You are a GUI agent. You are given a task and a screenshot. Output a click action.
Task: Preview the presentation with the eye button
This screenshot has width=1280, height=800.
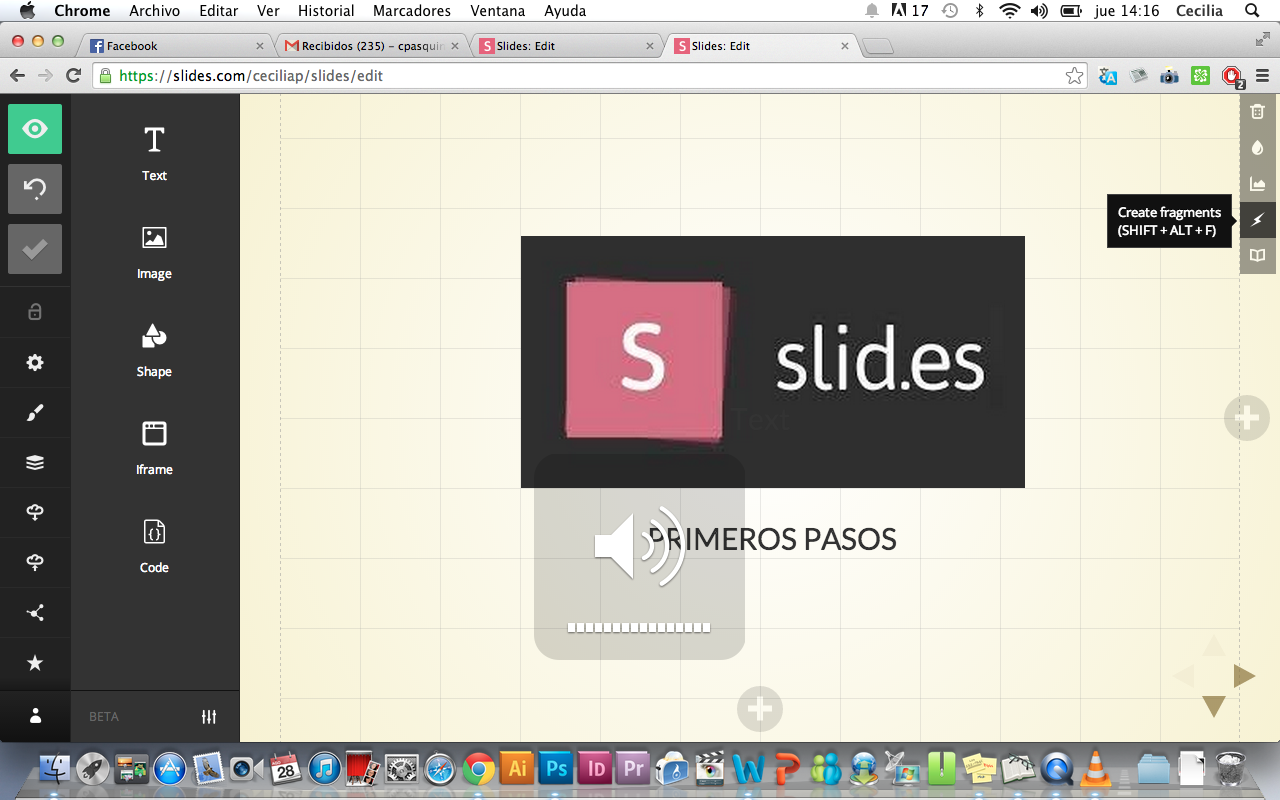[x=35, y=129]
